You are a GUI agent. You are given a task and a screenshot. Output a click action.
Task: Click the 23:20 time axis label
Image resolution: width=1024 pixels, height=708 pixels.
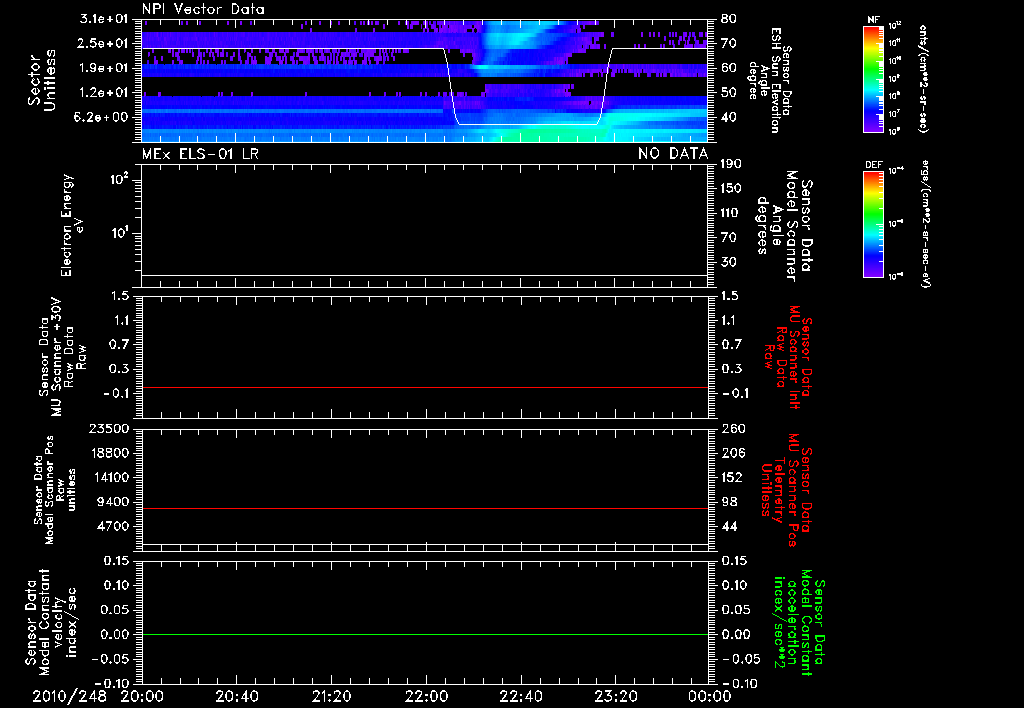click(616, 696)
